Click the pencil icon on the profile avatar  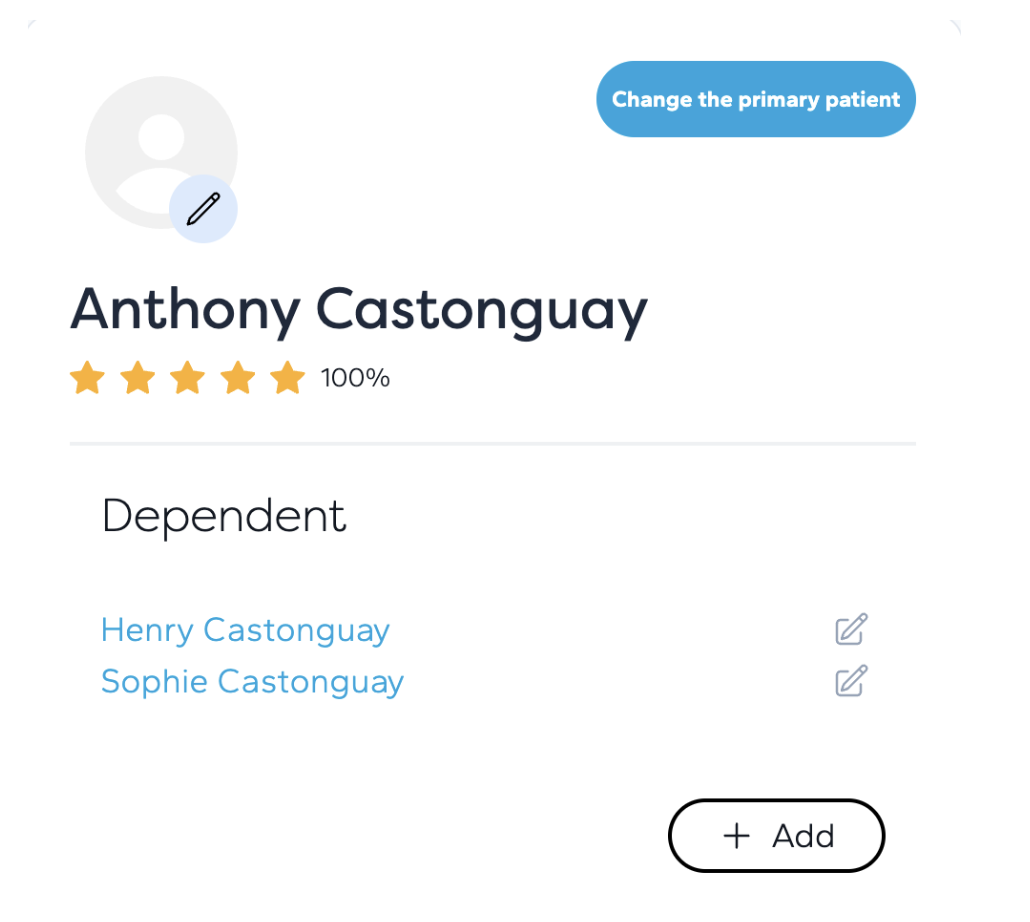click(203, 209)
